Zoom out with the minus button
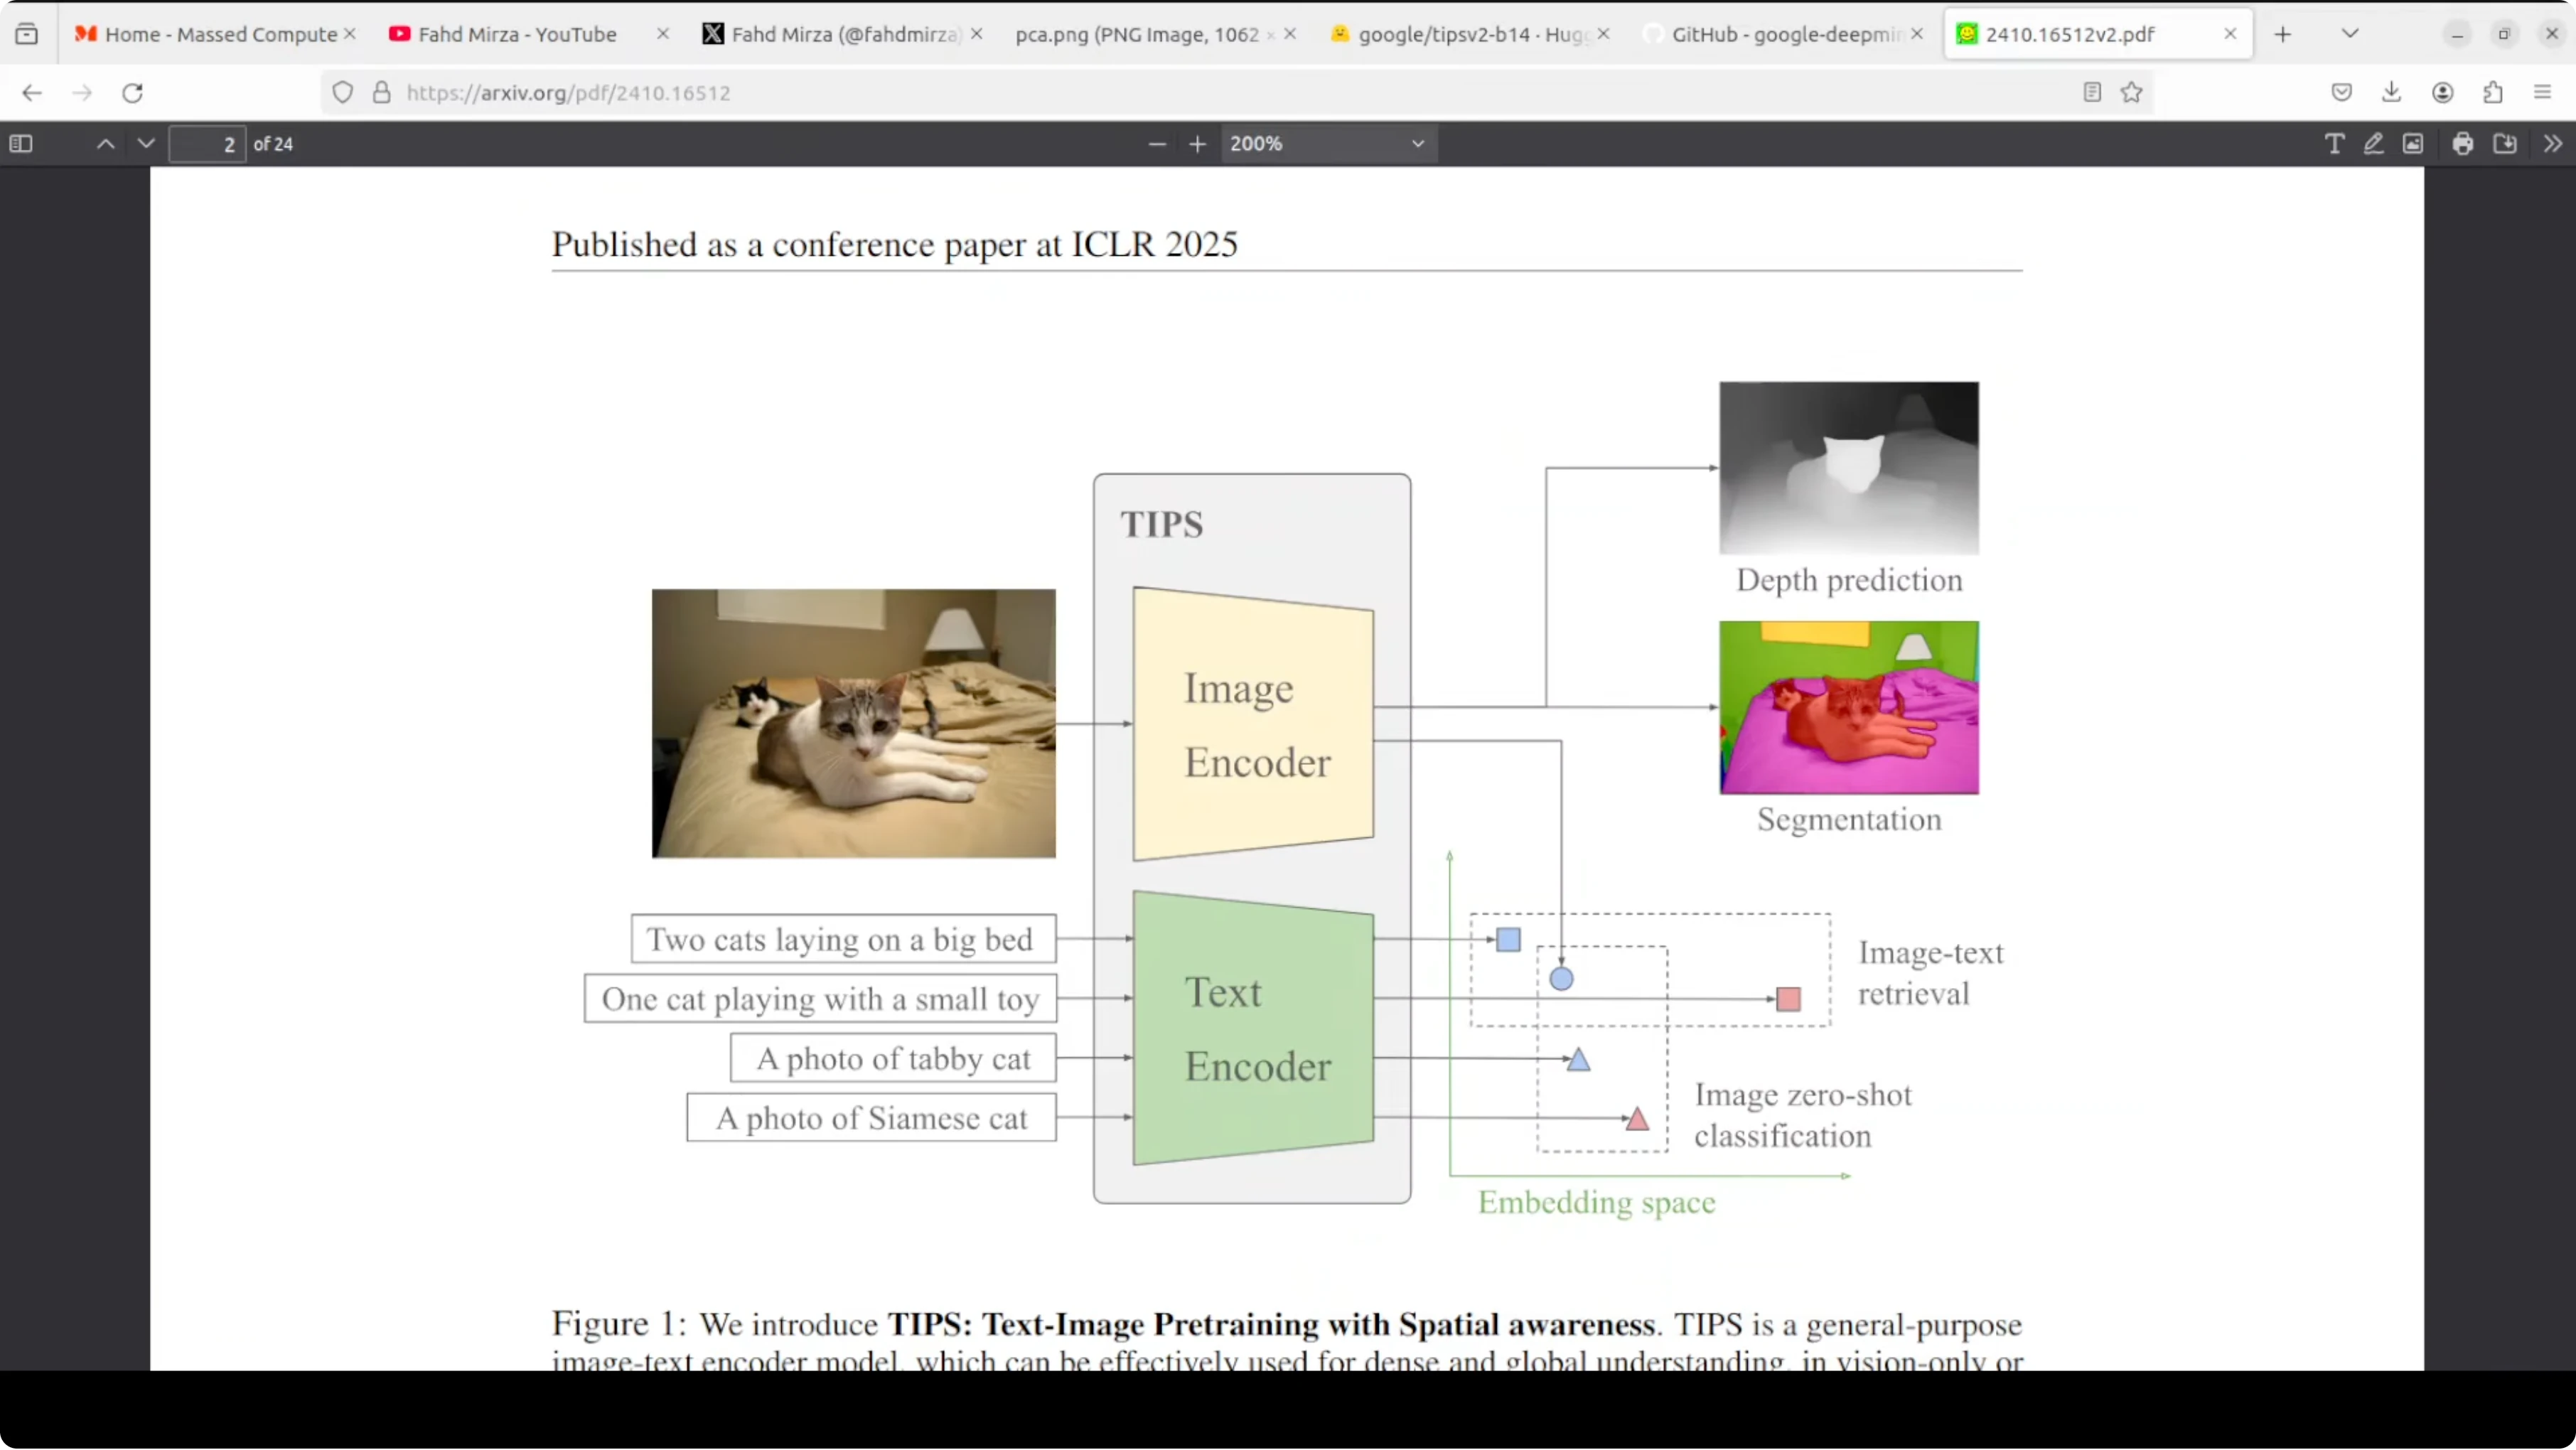This screenshot has height=1450, width=2576. [1157, 144]
